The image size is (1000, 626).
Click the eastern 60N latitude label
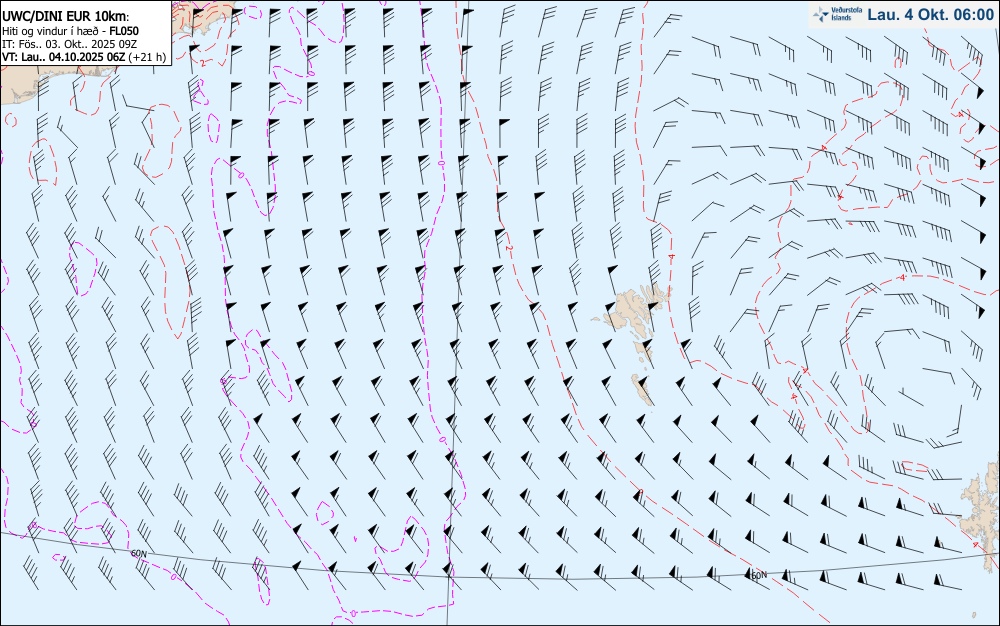759,575
